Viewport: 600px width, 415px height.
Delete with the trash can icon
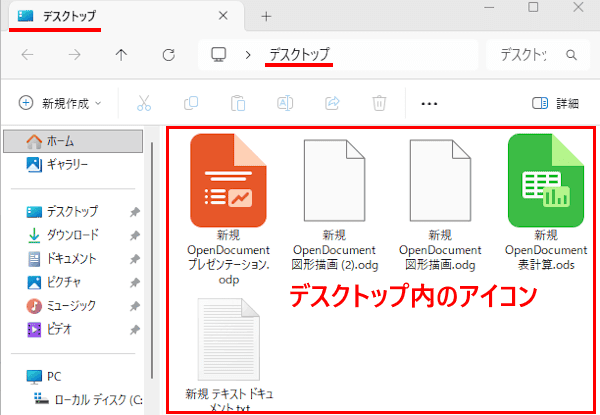[x=379, y=103]
